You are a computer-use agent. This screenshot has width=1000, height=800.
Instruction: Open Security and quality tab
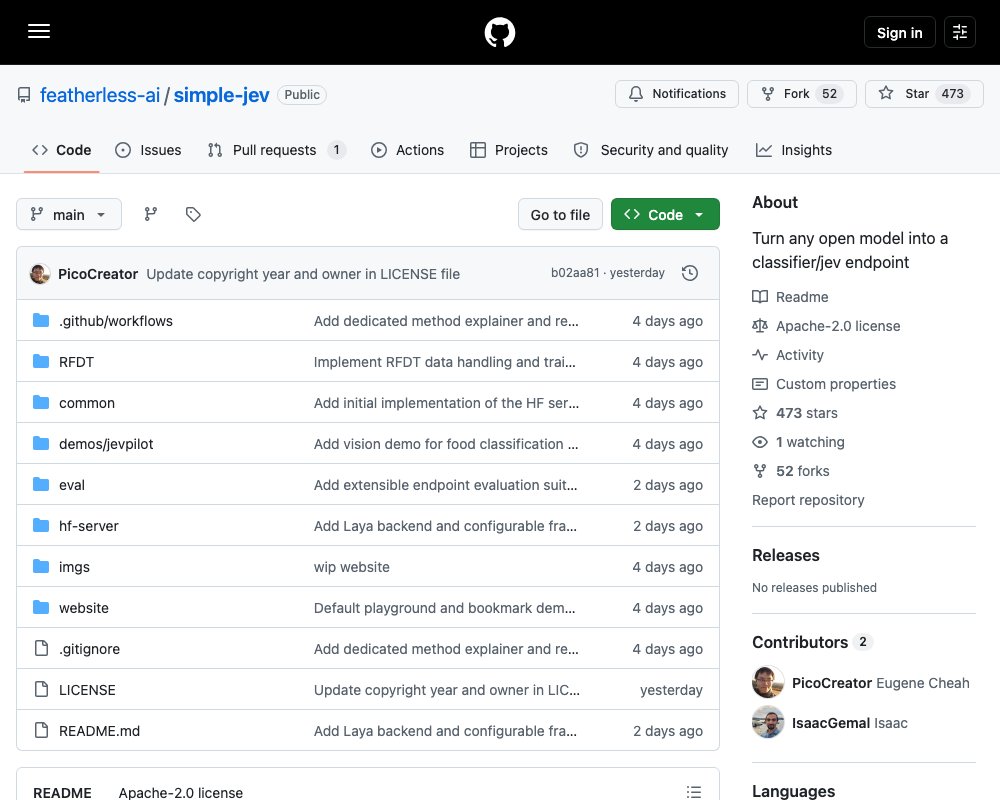(651, 150)
